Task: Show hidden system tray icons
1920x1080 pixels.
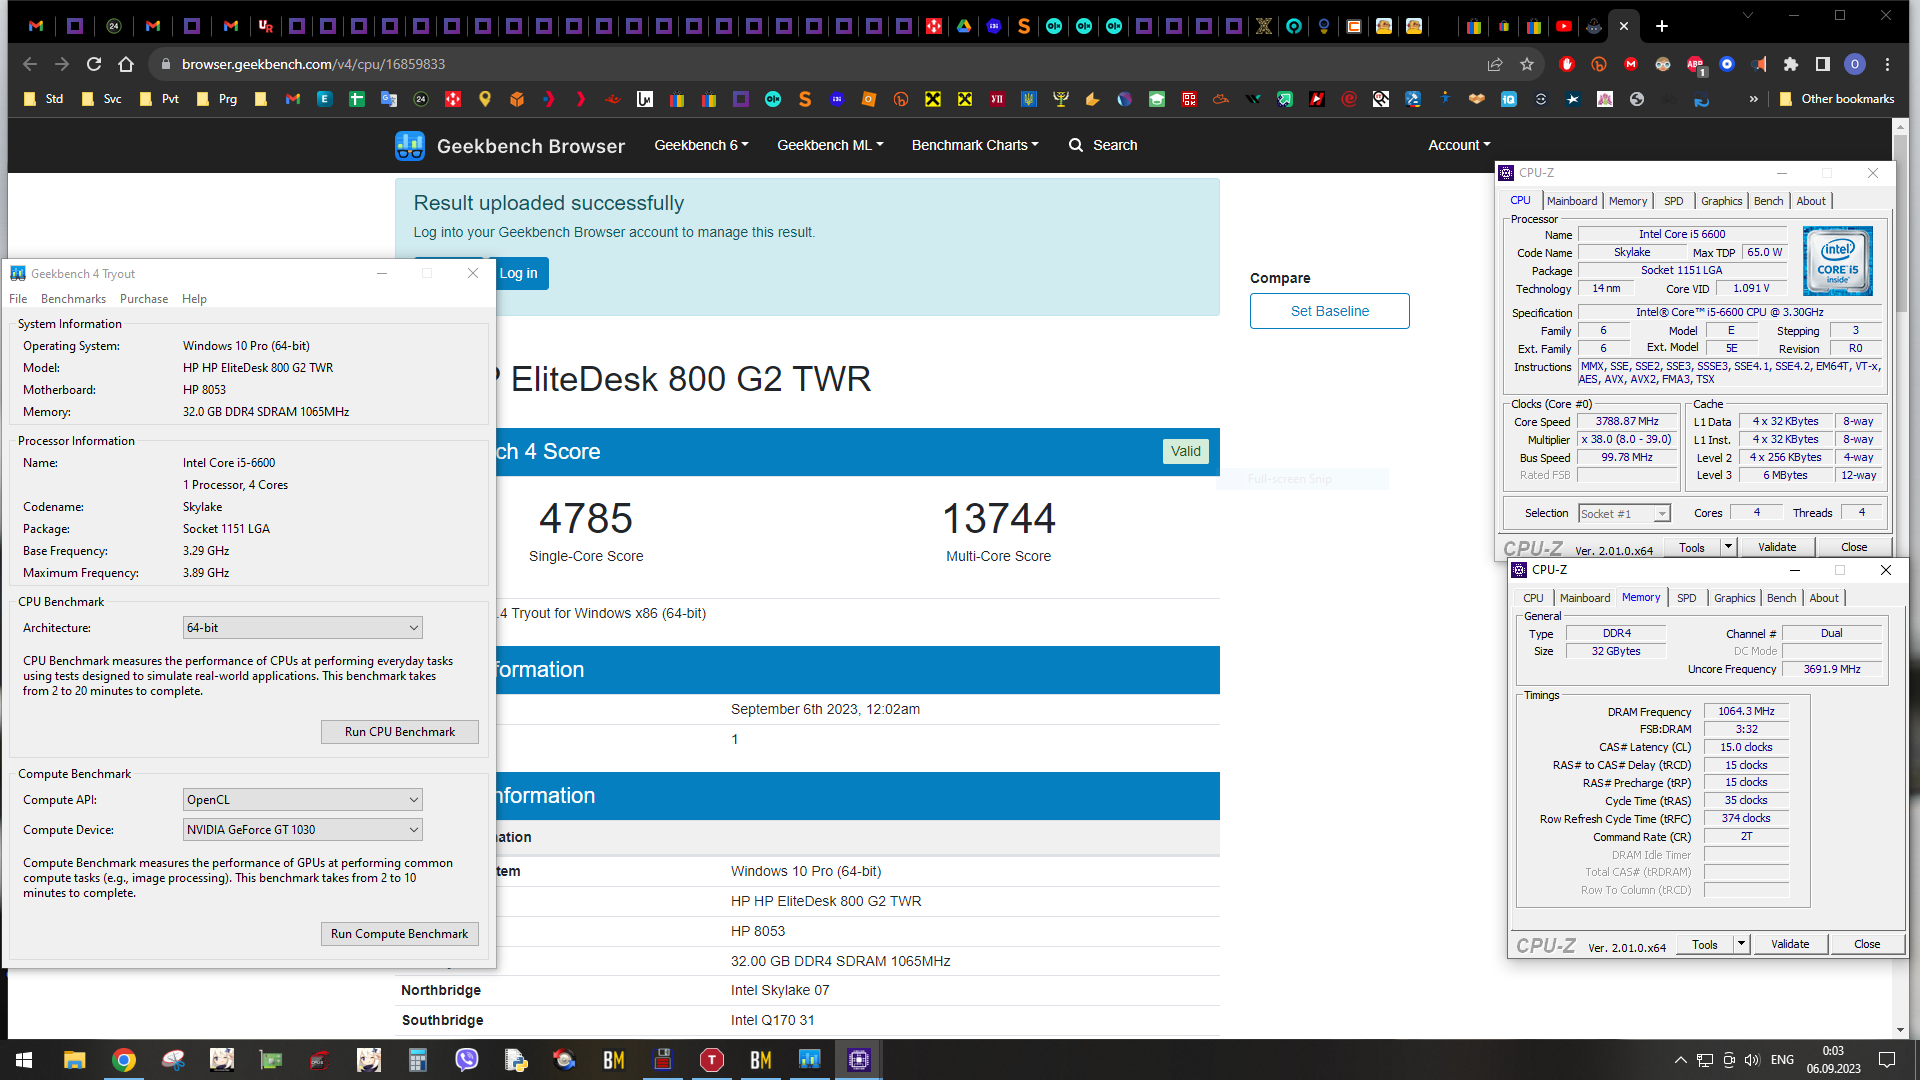Action: coord(1681,1060)
